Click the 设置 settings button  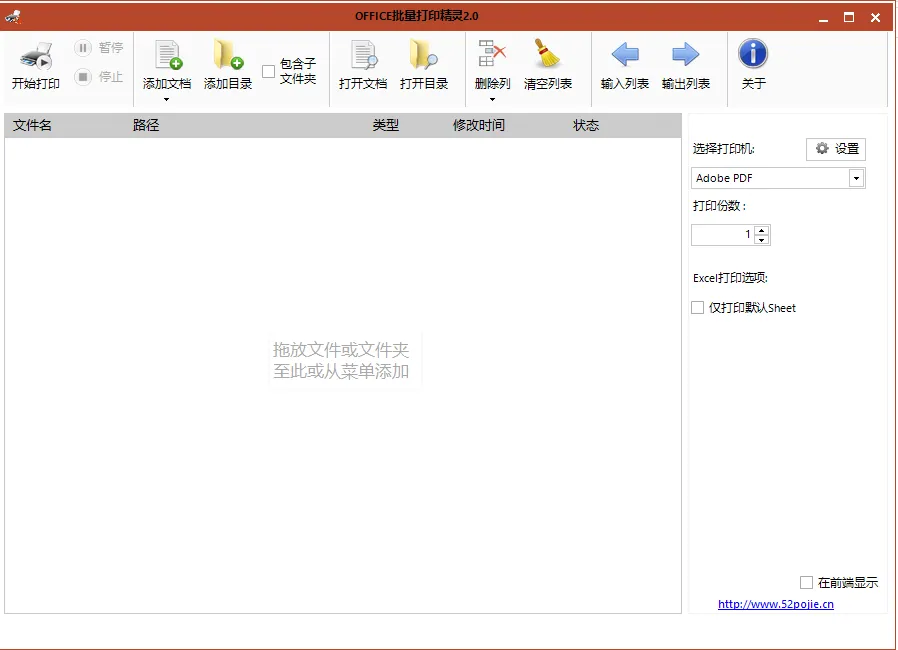click(x=836, y=149)
